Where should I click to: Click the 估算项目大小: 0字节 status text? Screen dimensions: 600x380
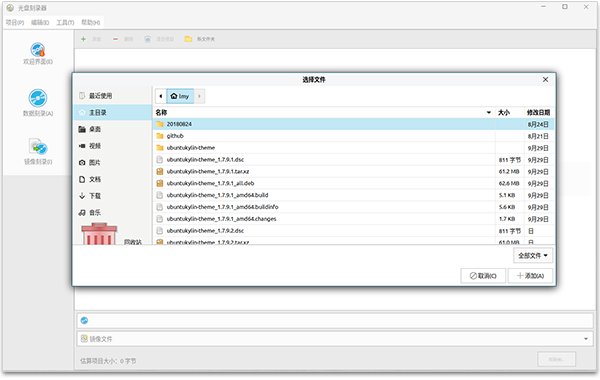(x=108, y=361)
